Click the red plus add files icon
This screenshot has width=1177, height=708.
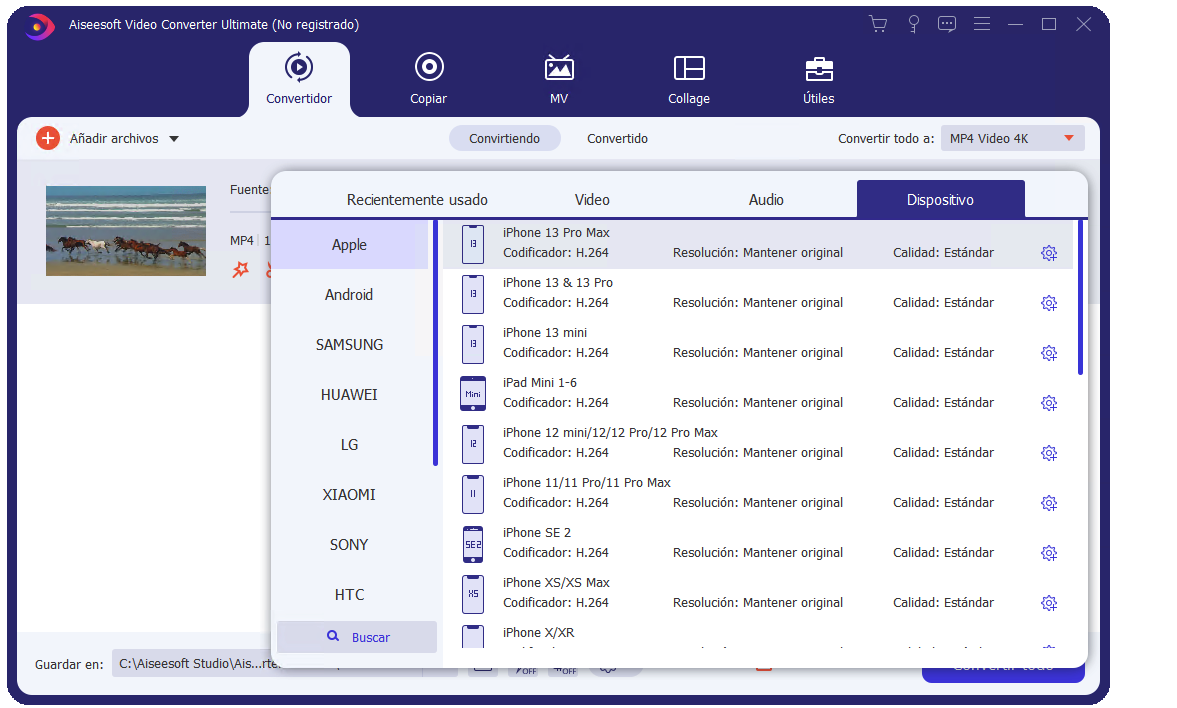[48, 138]
